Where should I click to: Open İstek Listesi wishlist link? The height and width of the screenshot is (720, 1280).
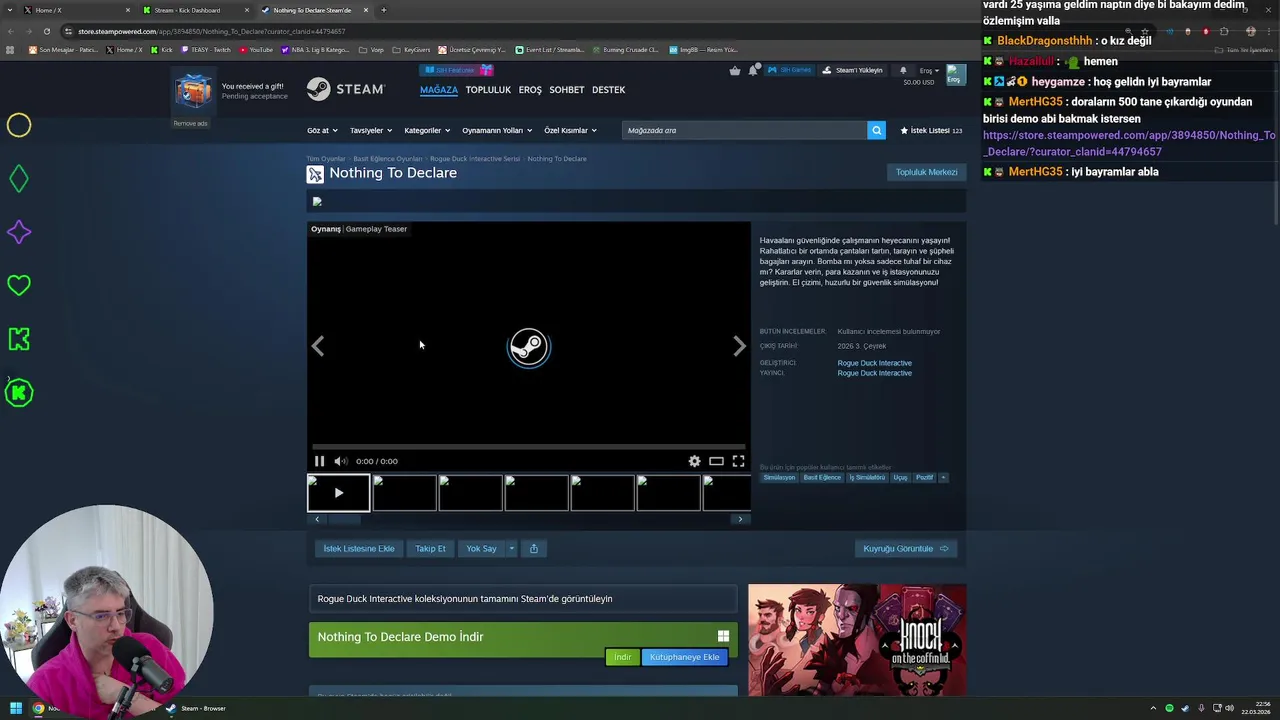coord(931,130)
